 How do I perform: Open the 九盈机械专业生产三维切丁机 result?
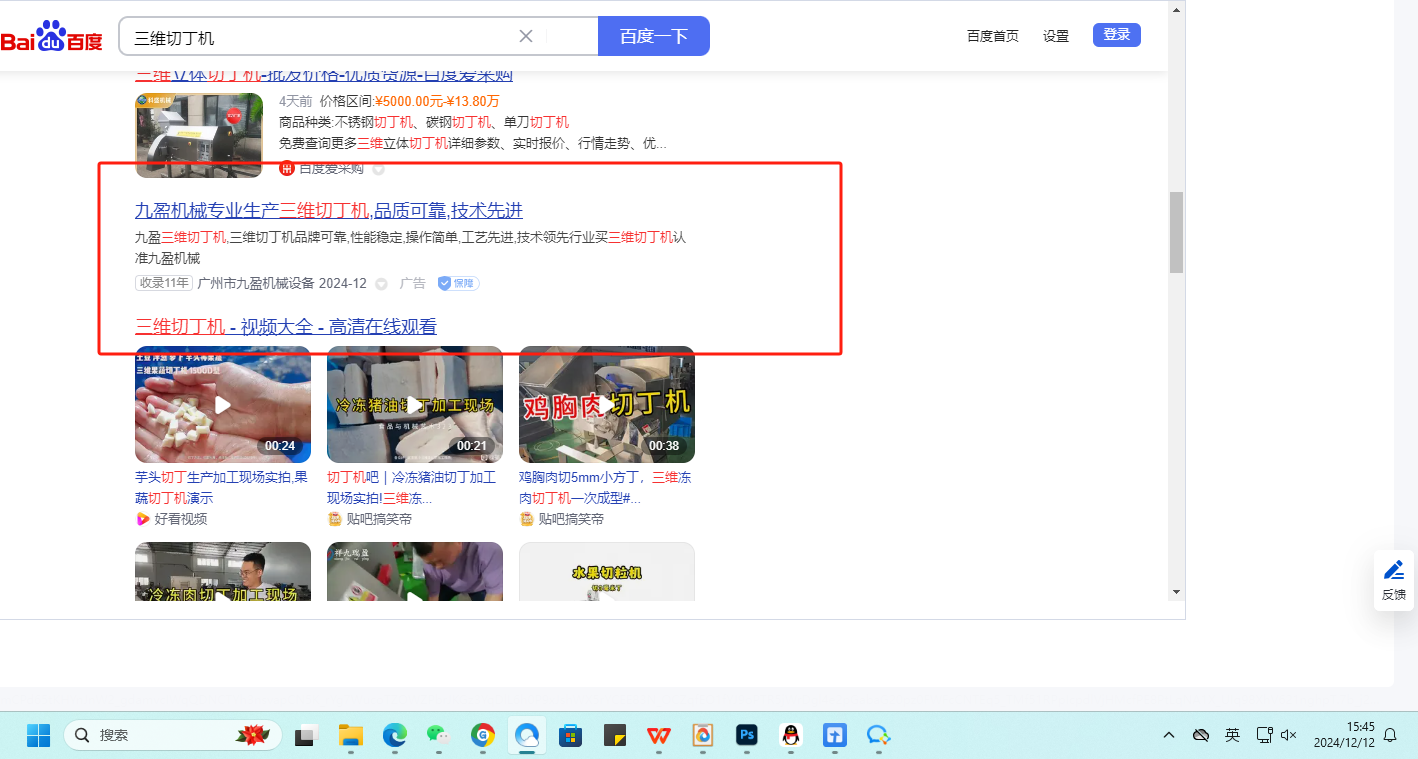pyautogui.click(x=329, y=211)
